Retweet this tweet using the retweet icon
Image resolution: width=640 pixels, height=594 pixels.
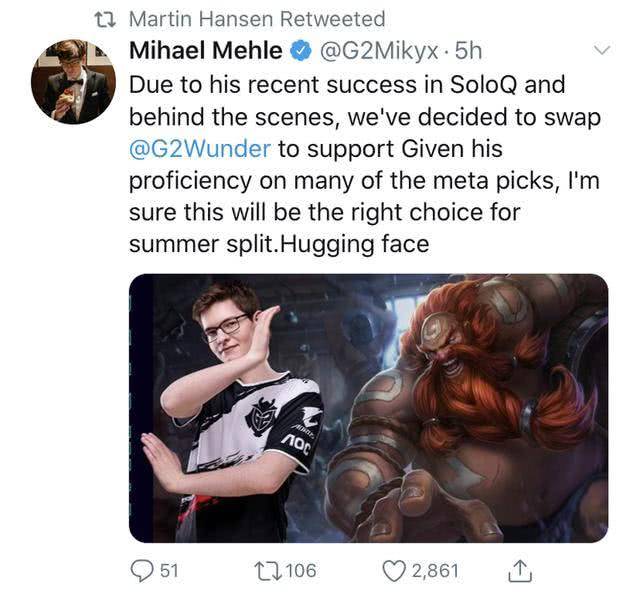click(x=266, y=571)
